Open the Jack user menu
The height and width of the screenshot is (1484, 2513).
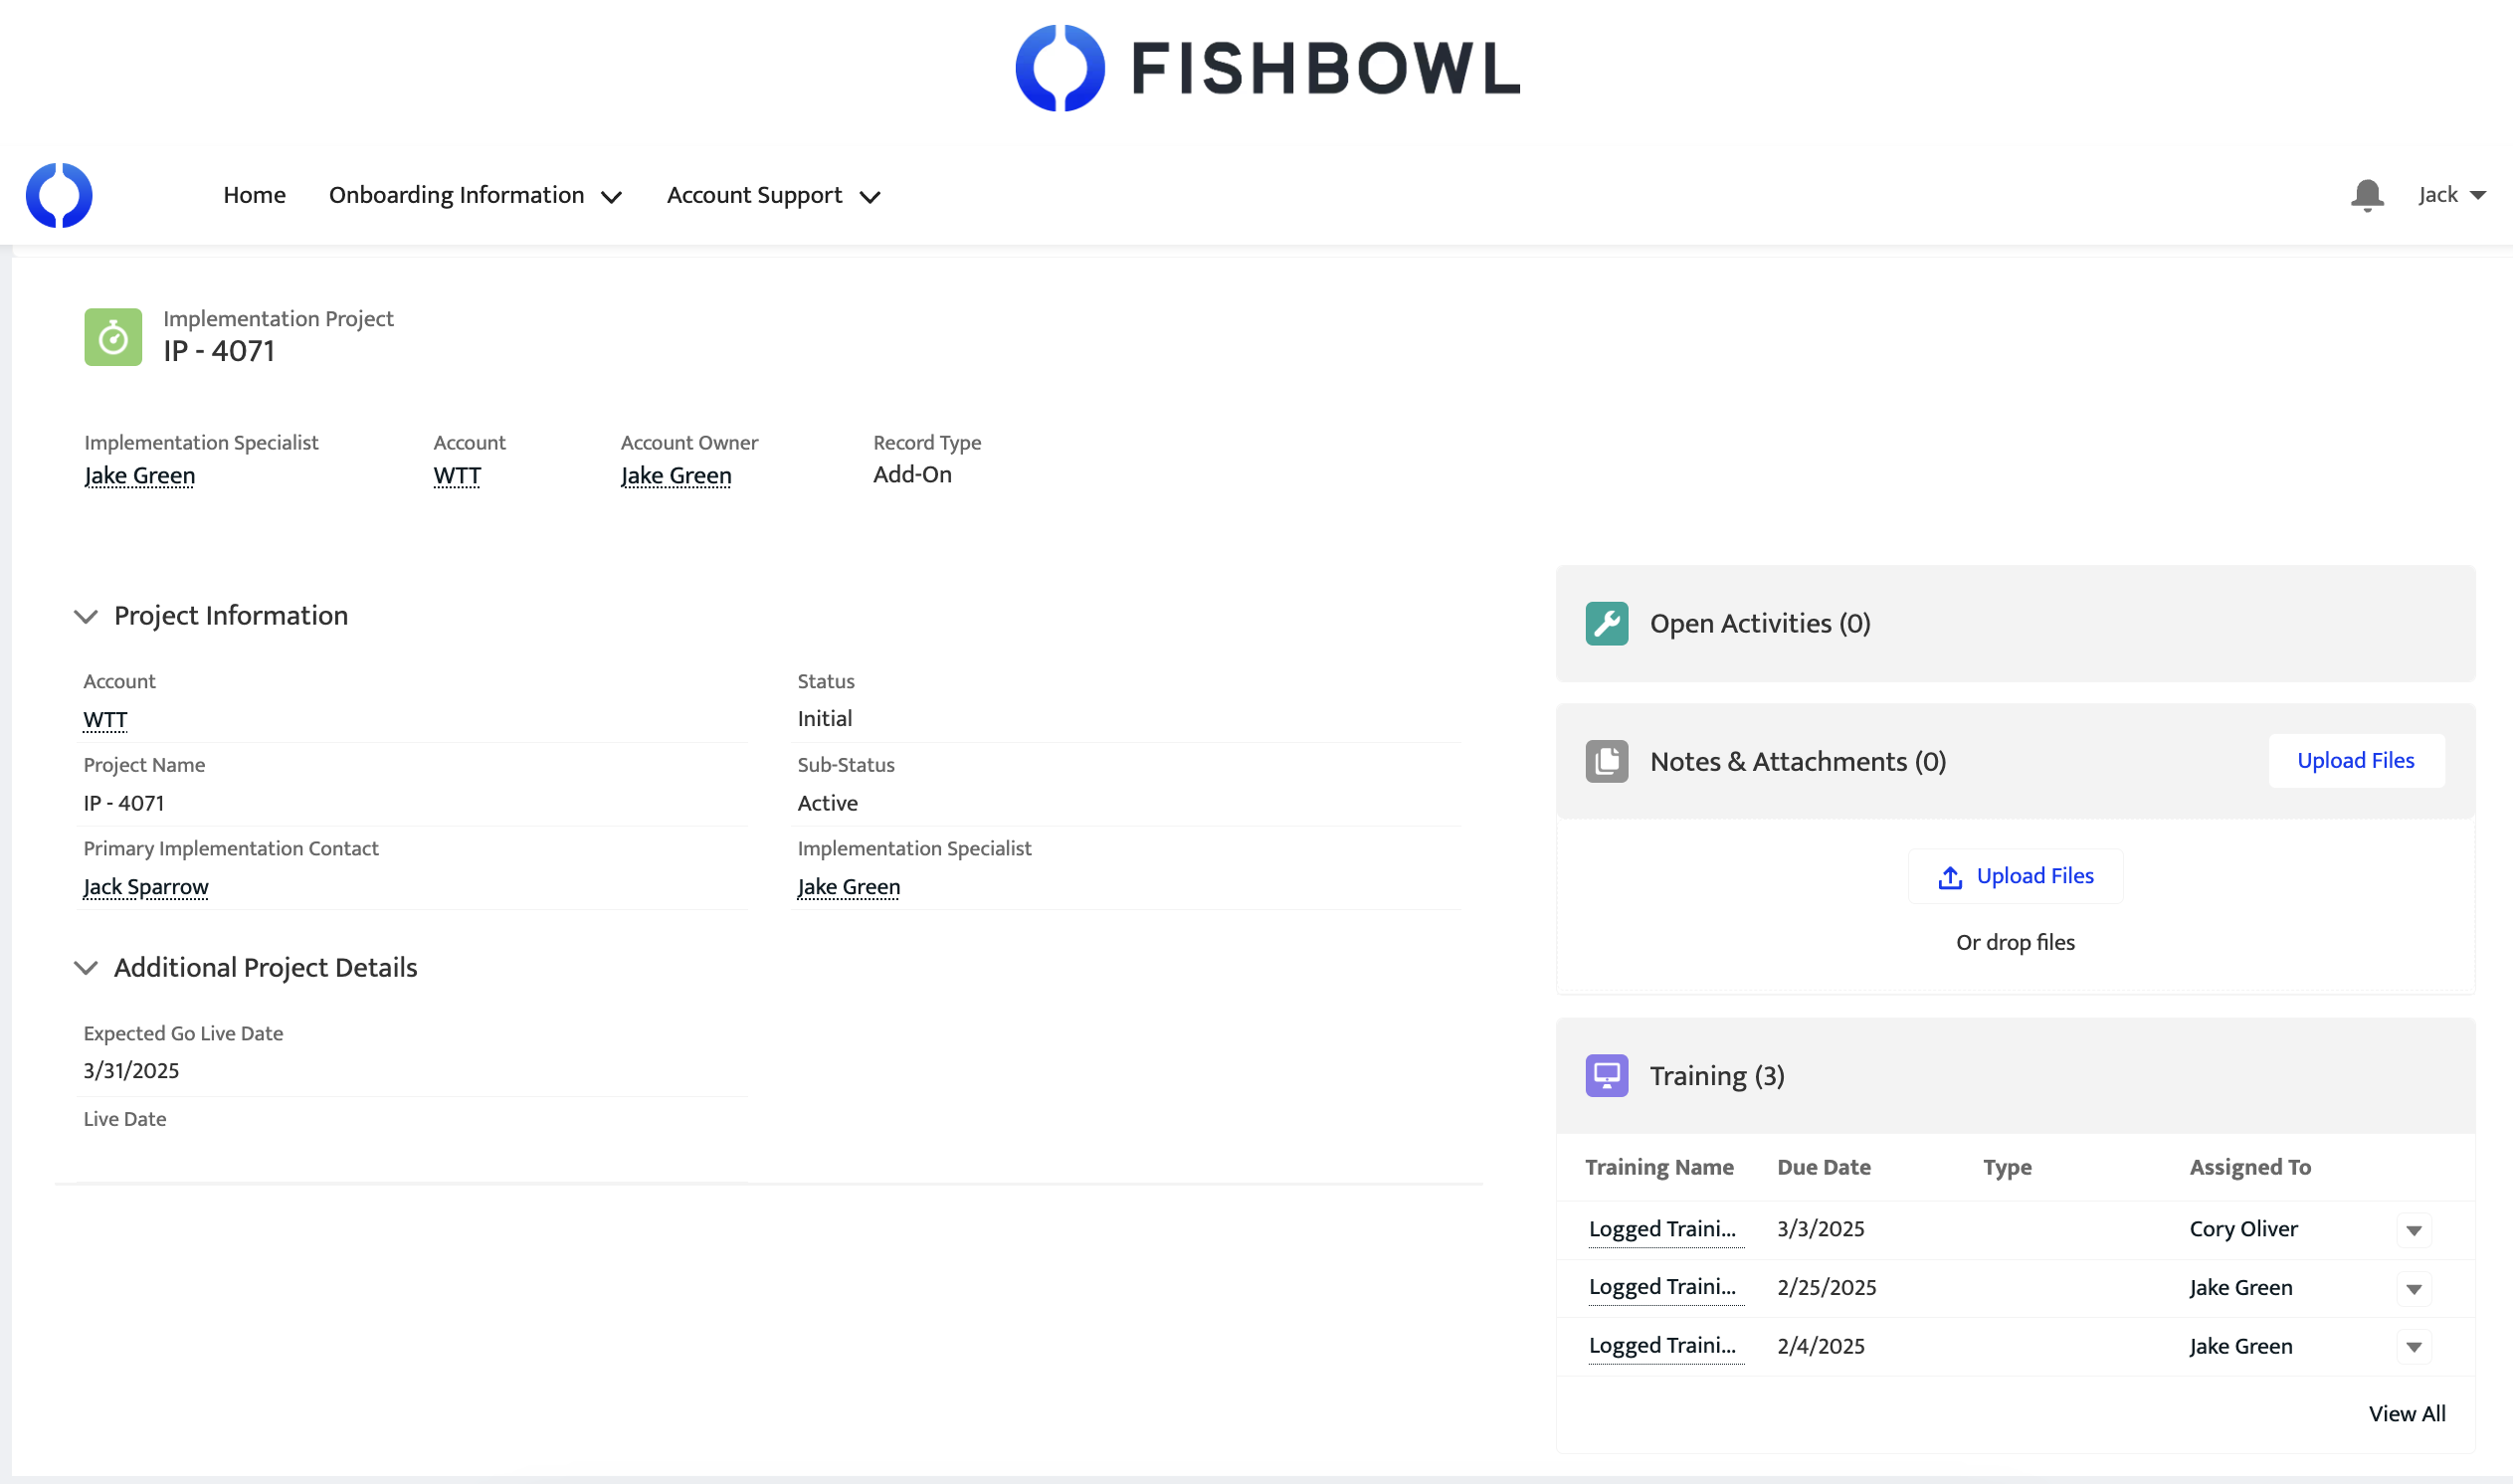point(2449,194)
